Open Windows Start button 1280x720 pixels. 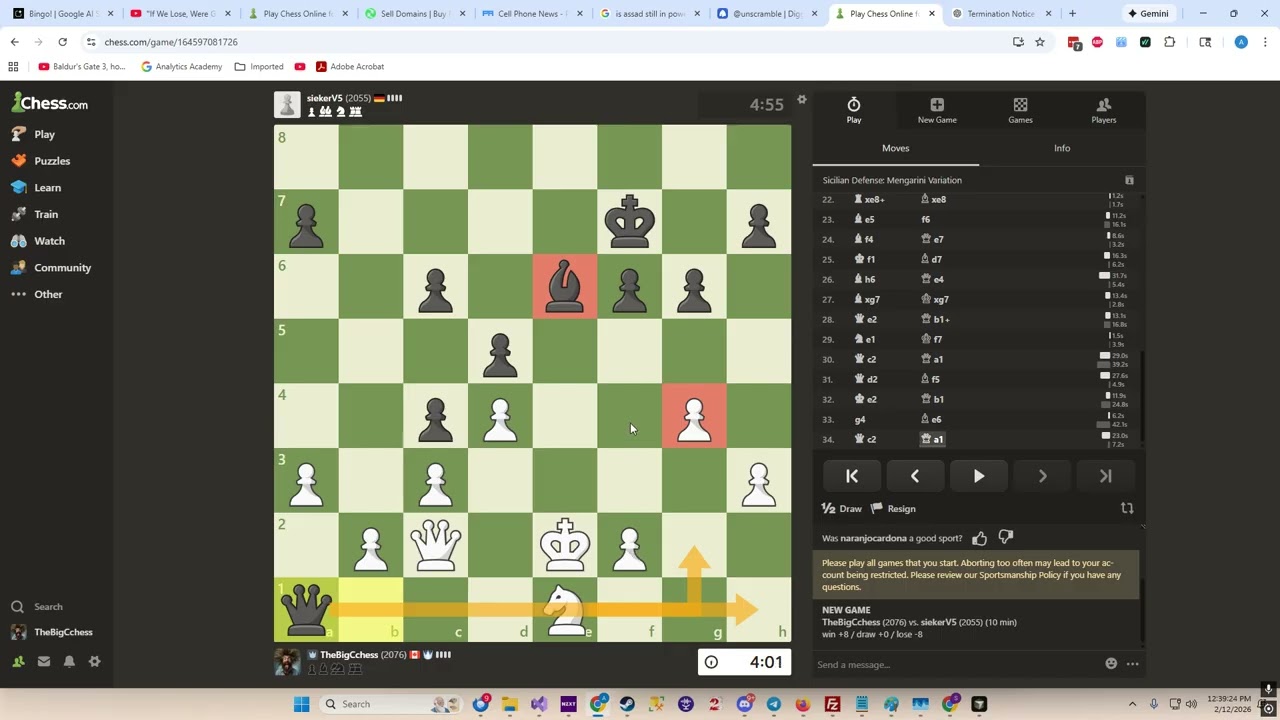301,704
